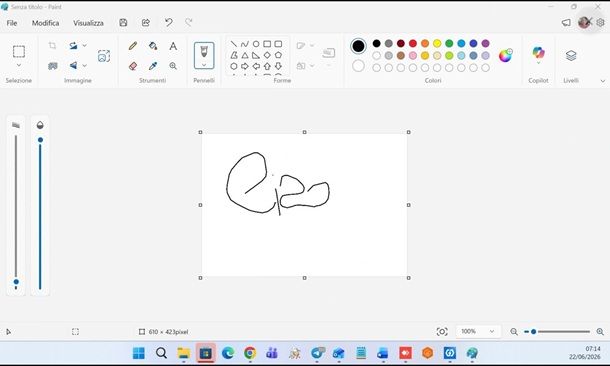Screen dimensions: 610x366
Task: Select secondary color 2 (white circle)
Action: click(358, 66)
